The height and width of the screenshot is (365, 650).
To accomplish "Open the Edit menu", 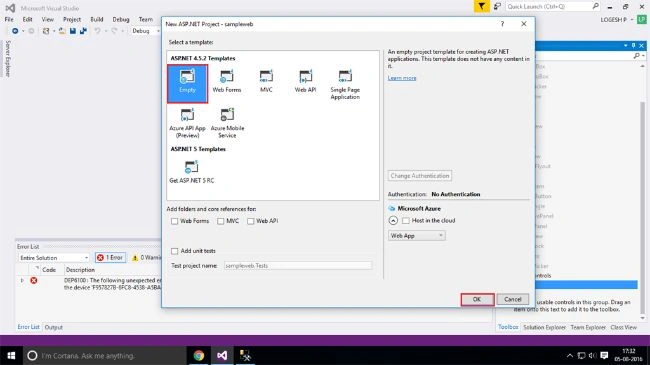I will pos(27,19).
